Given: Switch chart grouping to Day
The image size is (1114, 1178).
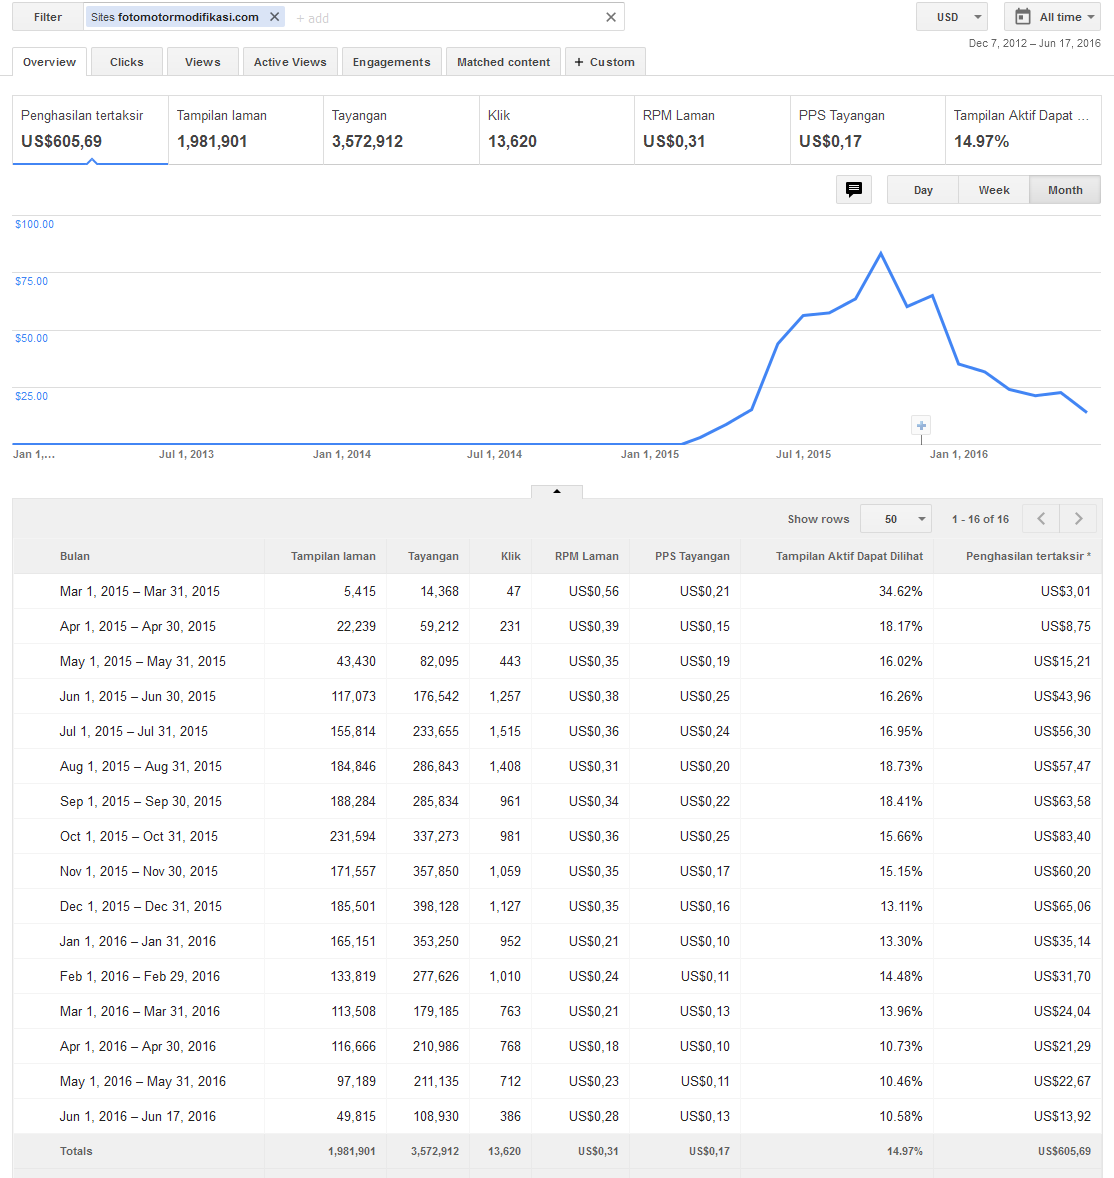Looking at the screenshot, I should [923, 190].
